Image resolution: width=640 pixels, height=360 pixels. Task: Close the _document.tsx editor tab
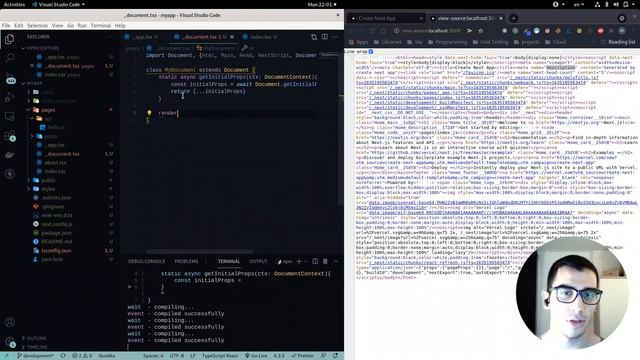click(232, 37)
